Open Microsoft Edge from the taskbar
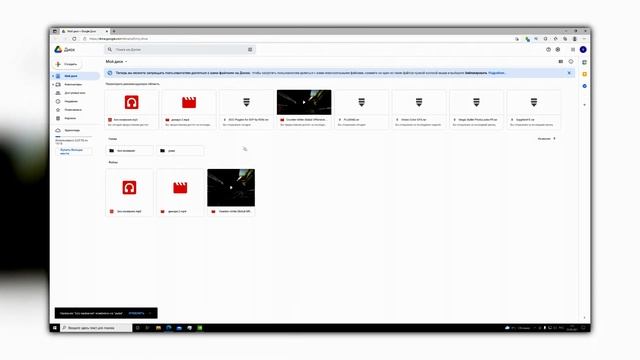640x360 pixels. click(x=169, y=328)
